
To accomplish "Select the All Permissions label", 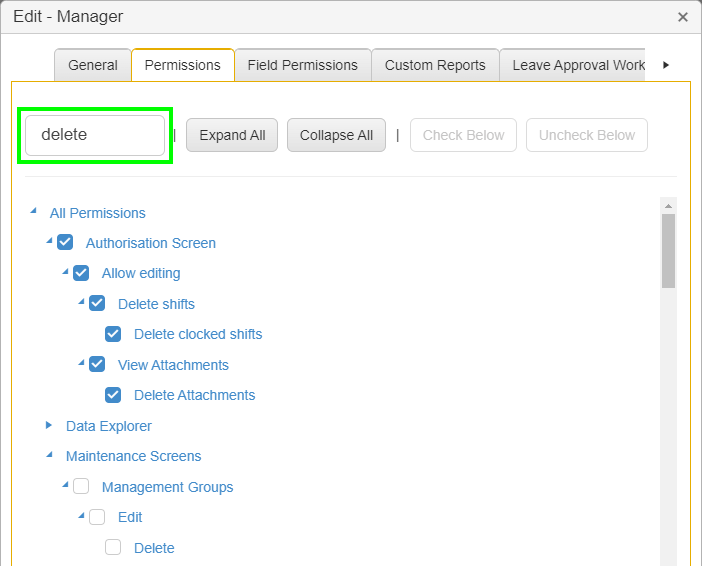I will click(x=98, y=213).
